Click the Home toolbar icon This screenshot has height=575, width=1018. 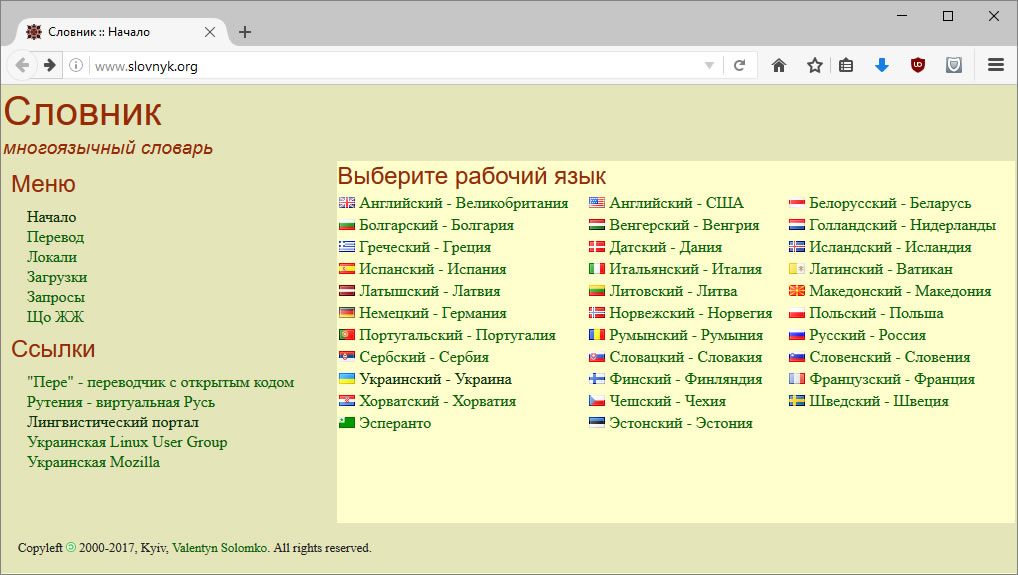click(x=779, y=65)
